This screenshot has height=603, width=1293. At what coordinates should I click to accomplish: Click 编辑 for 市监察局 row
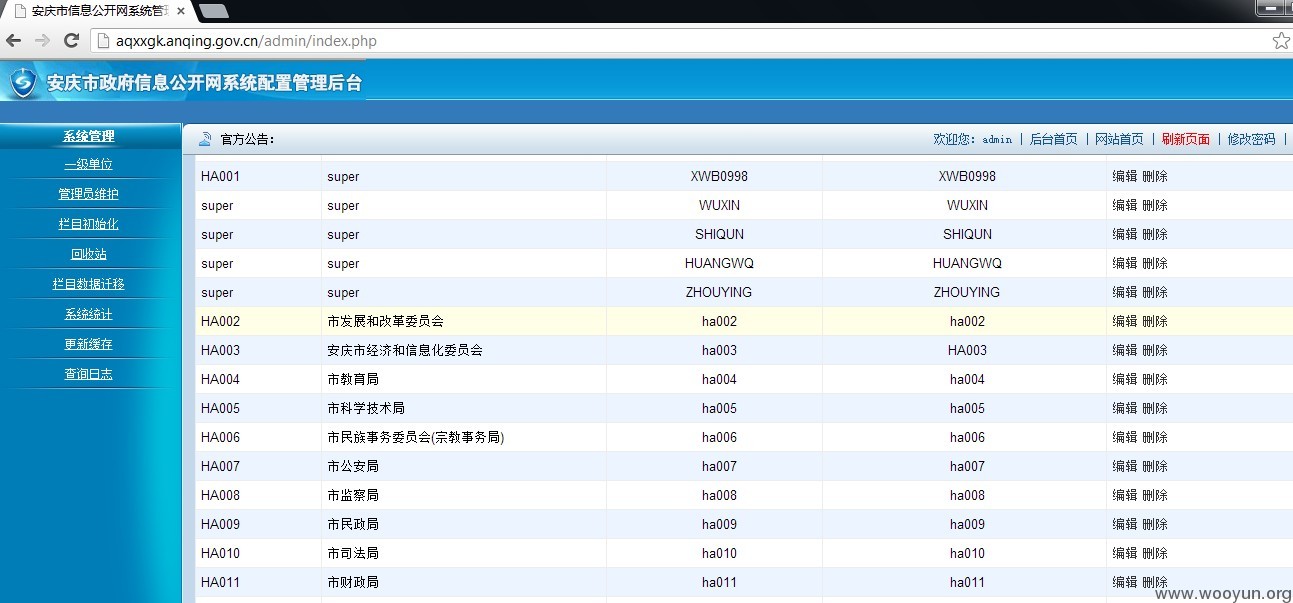[x=1125, y=495]
